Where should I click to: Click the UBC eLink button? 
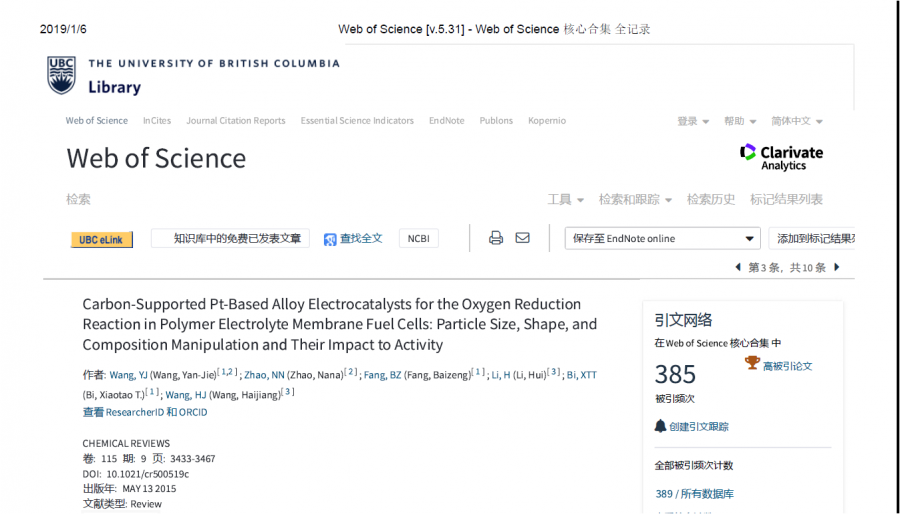click(x=101, y=240)
